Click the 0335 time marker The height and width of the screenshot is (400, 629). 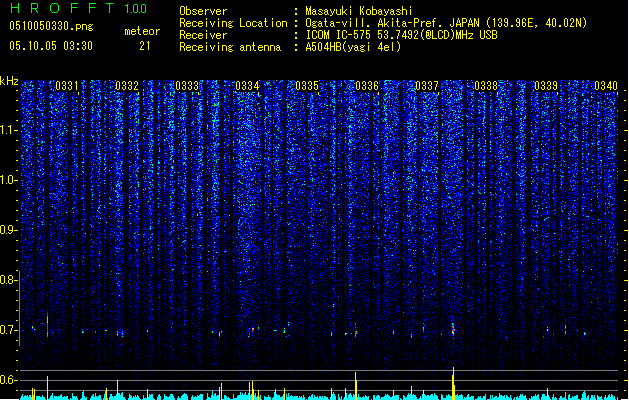click(x=307, y=86)
